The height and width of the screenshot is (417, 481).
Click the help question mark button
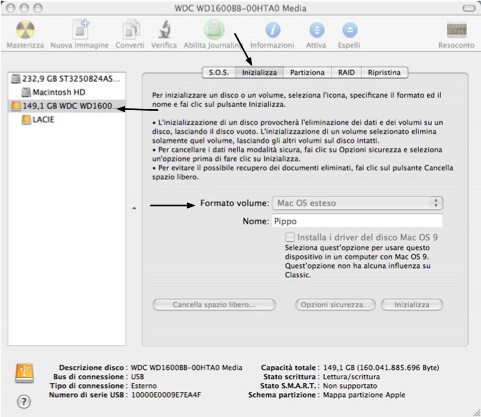pos(23,402)
